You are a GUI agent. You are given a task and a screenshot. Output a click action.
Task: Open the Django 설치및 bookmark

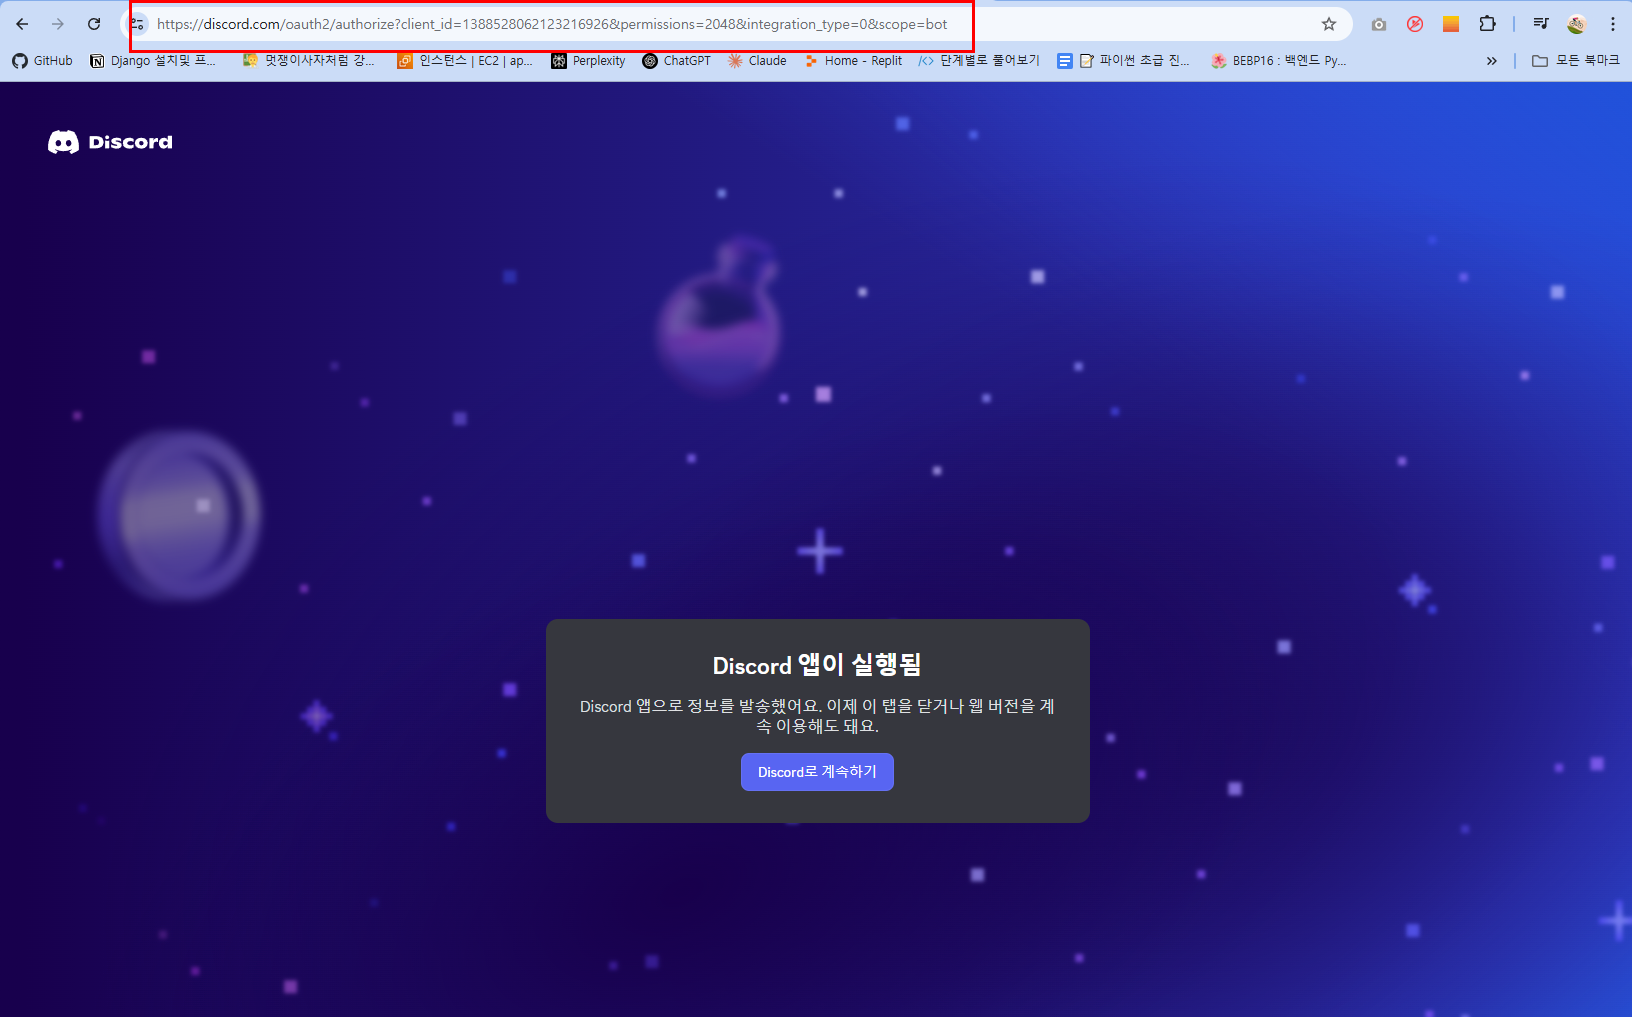154,61
